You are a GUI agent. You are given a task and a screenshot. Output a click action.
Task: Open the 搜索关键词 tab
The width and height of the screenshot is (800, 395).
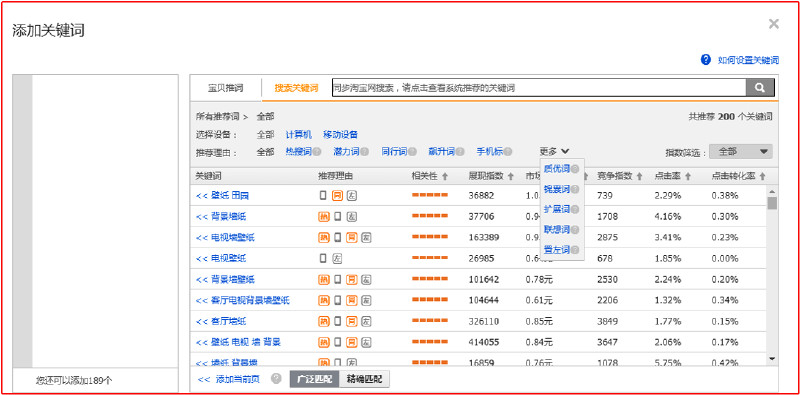(x=296, y=88)
